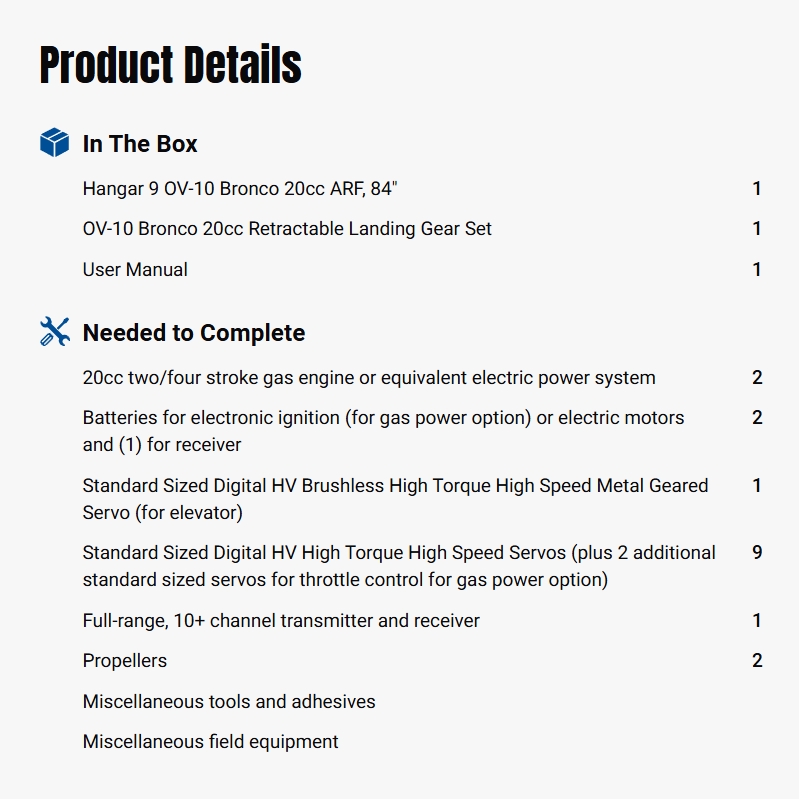Select Miscellaneous tools and adhesives
This screenshot has height=799, width=799.
click(229, 701)
